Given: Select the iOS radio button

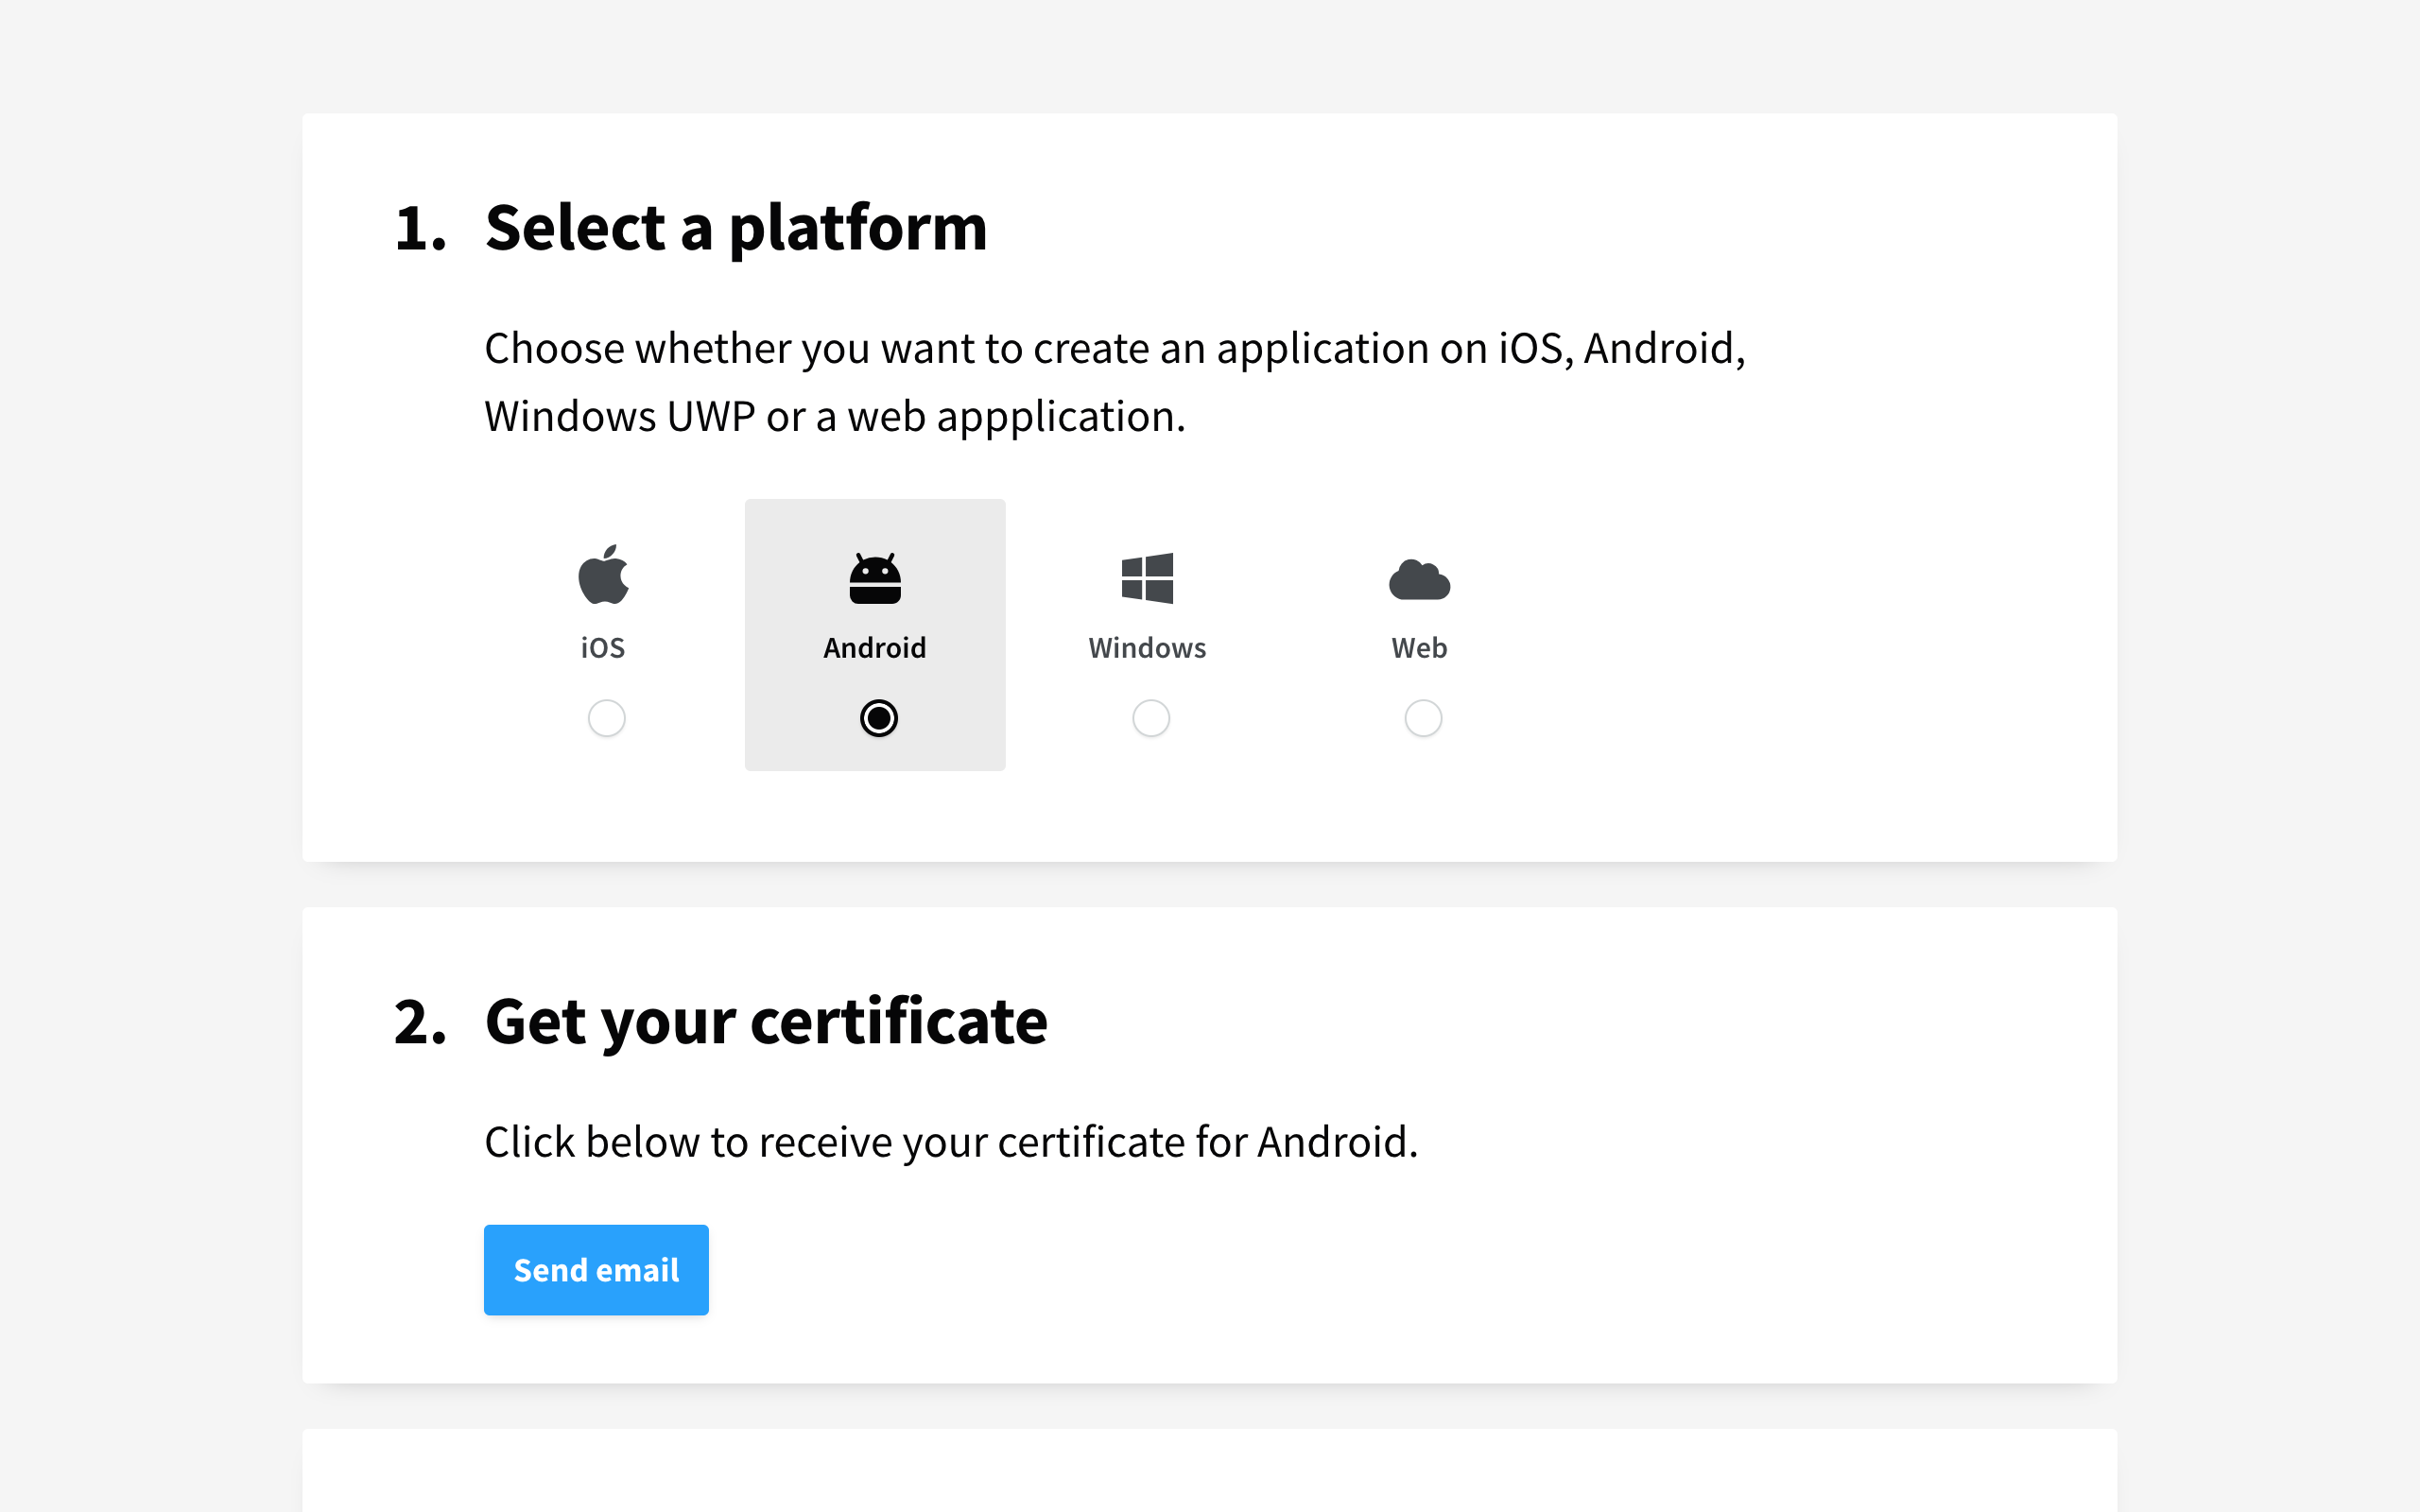Looking at the screenshot, I should pos(606,718).
